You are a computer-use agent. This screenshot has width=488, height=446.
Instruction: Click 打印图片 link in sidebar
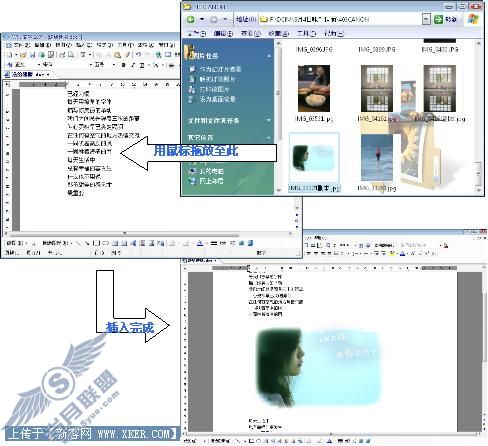[x=214, y=89]
